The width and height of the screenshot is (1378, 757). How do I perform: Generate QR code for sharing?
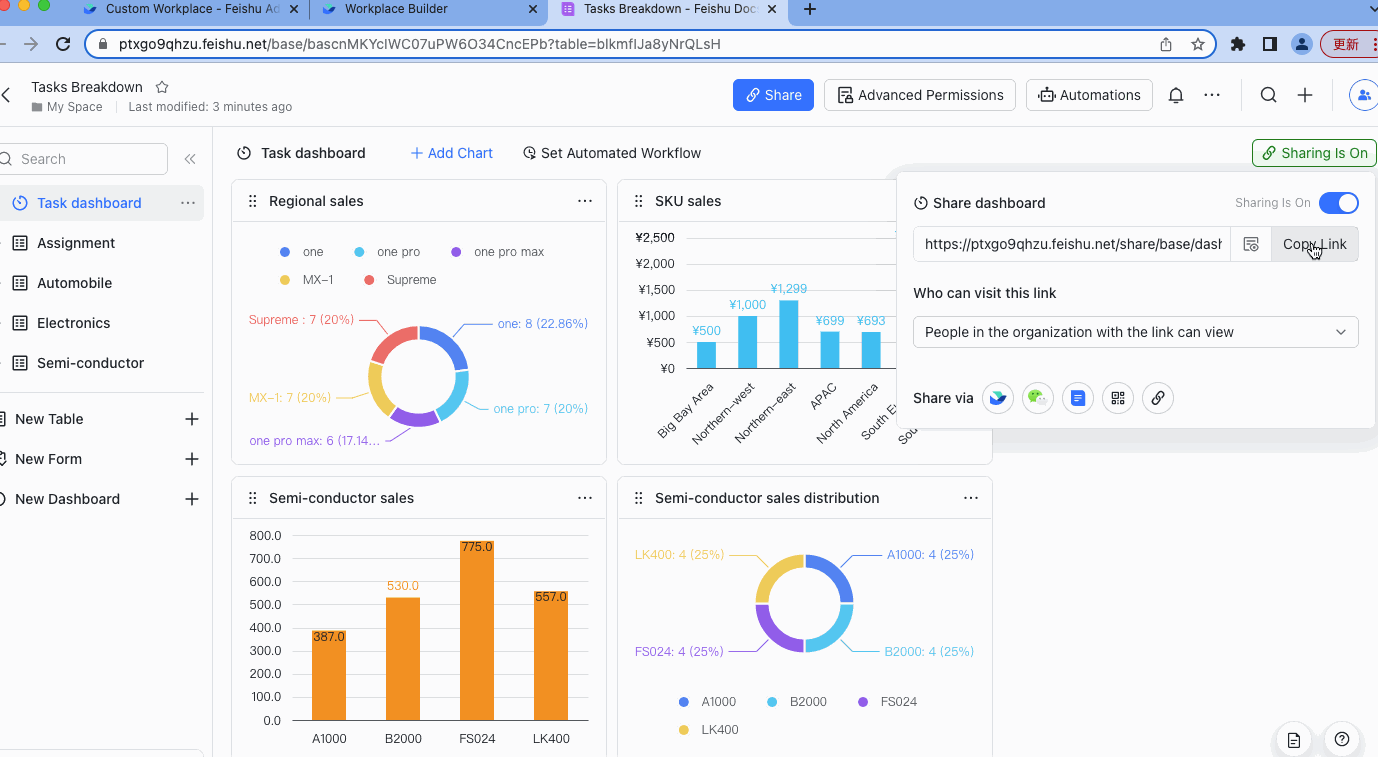pos(1117,398)
